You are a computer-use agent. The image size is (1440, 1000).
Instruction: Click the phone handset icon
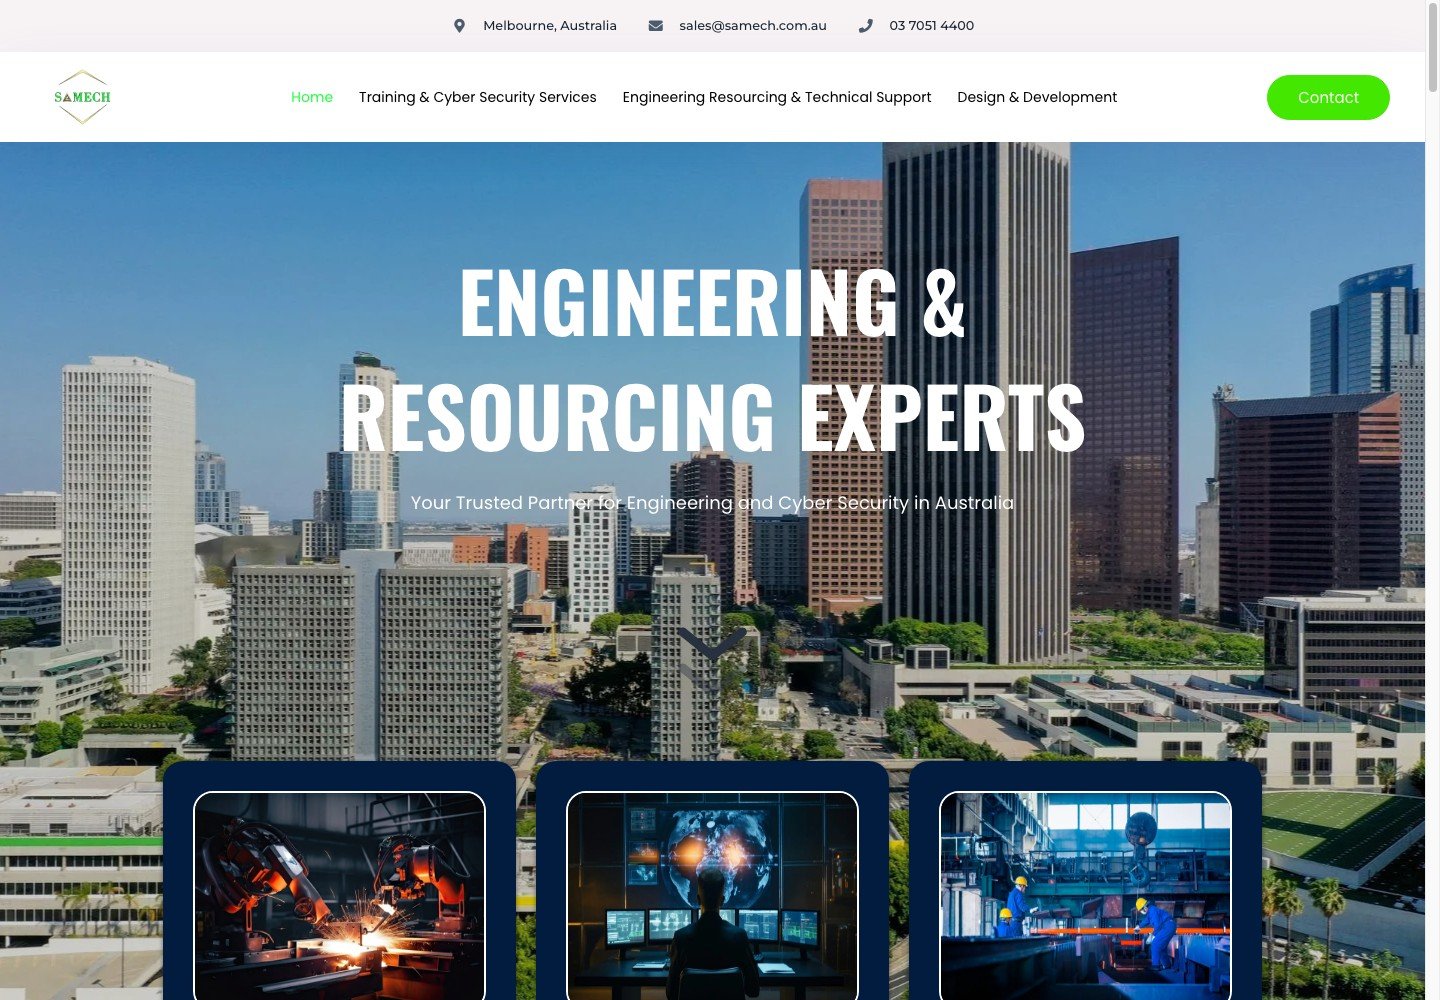[865, 26]
